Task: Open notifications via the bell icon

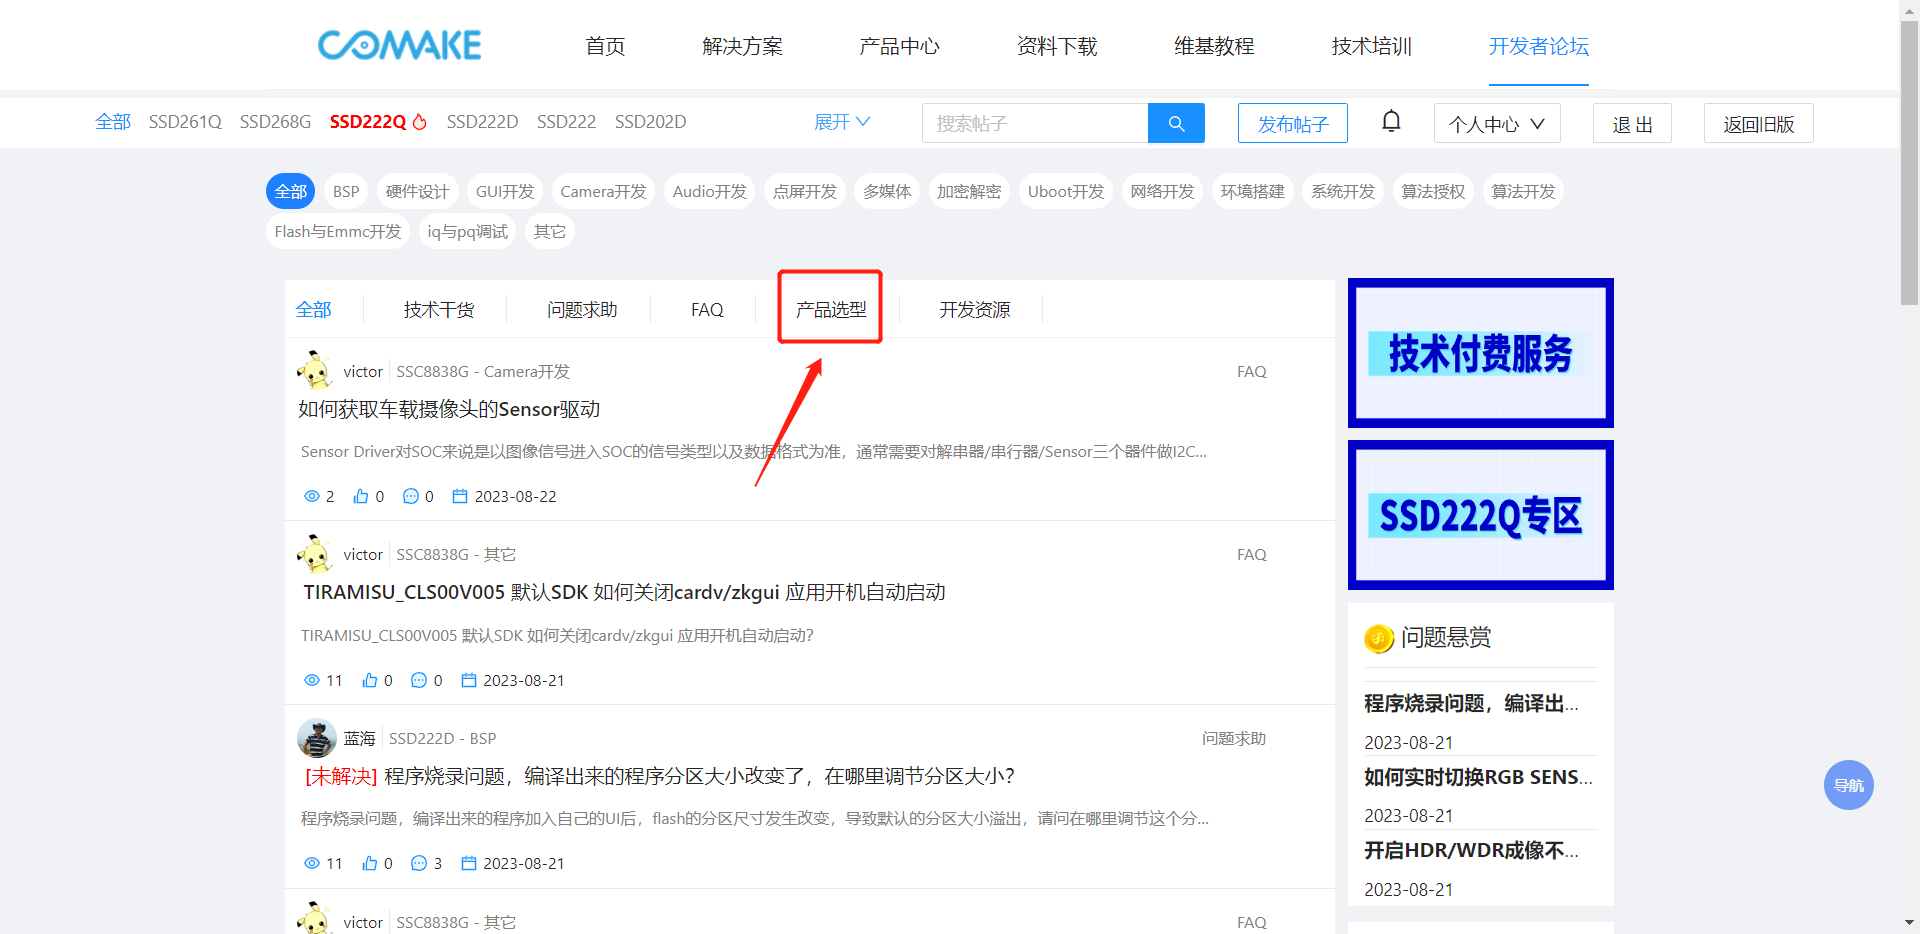Action: click(x=1391, y=122)
